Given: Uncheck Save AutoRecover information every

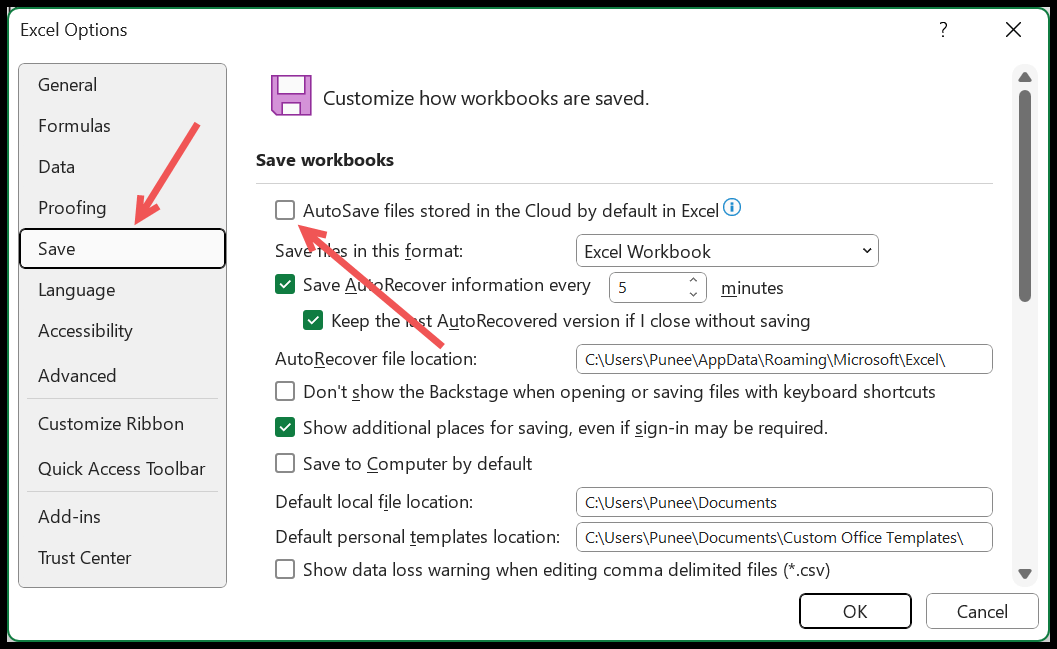Looking at the screenshot, I should [x=284, y=285].
